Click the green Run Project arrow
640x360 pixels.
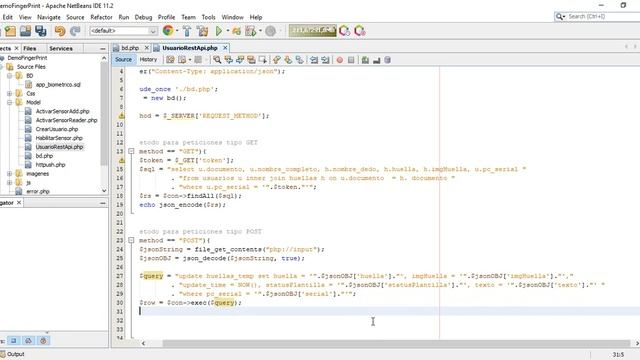(219, 31)
